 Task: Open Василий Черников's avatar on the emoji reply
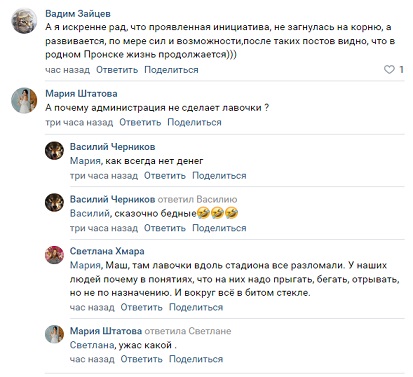(x=54, y=203)
